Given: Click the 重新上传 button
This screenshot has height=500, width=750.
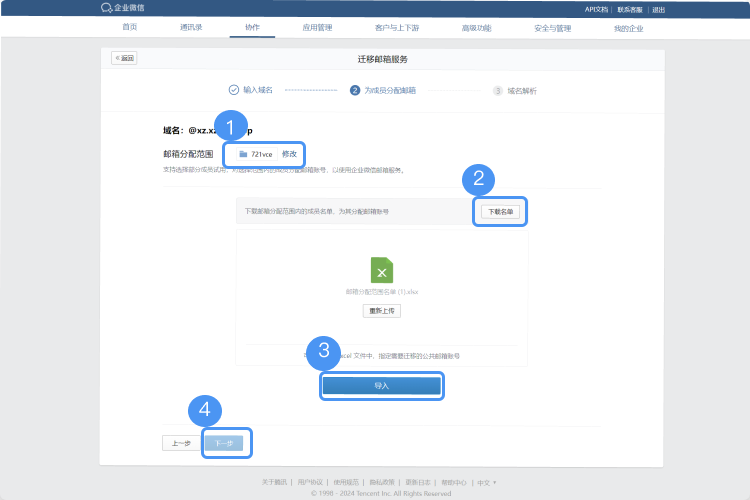Looking at the screenshot, I should (x=382, y=310).
